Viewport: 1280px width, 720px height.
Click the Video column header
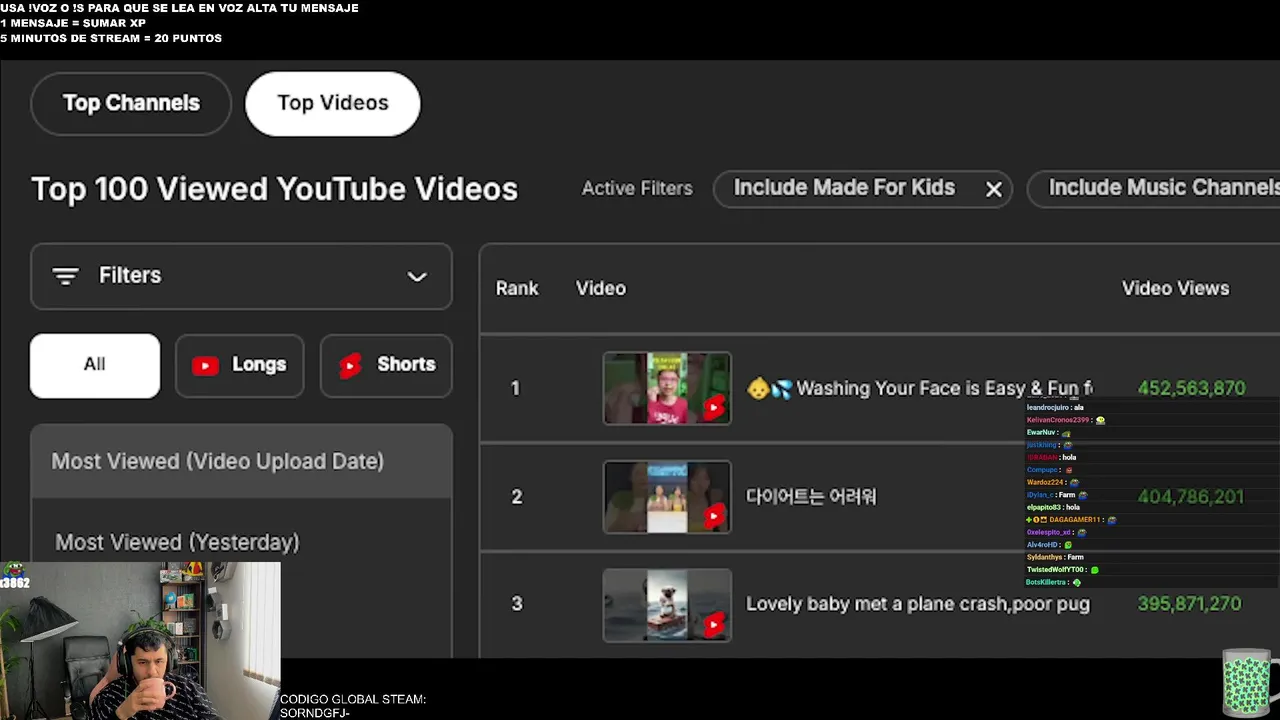click(601, 288)
